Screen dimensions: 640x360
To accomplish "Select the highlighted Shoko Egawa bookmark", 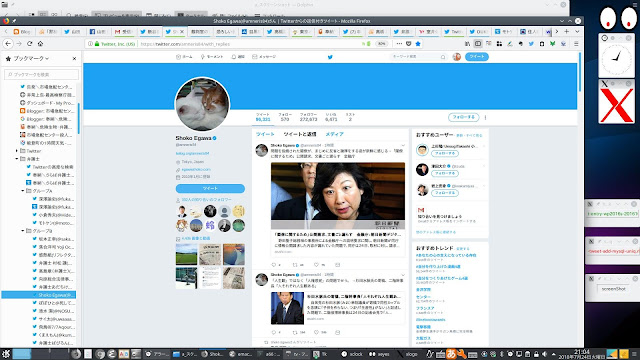I will tap(38, 295).
